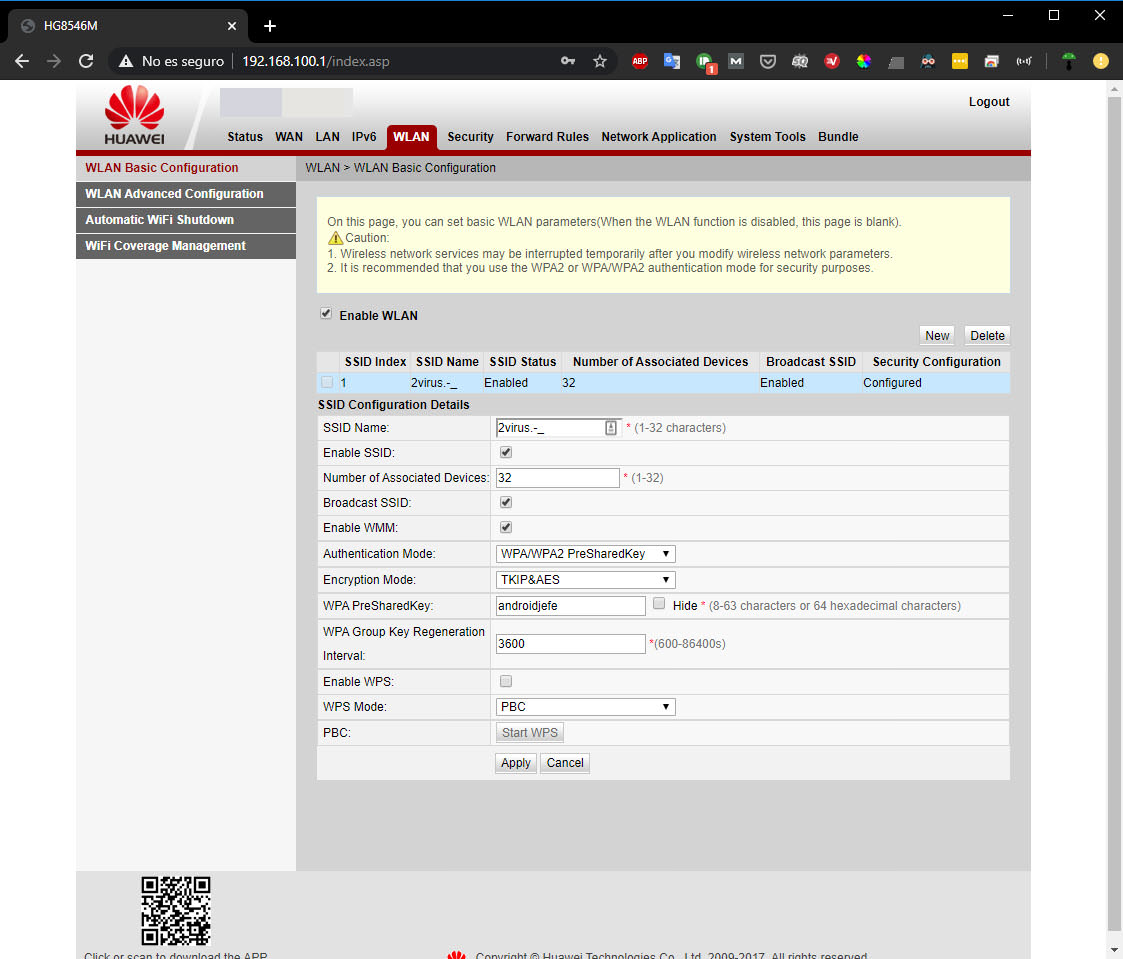Viewport: 1123px width, 959px height.
Task: Reload the router page
Action: (86, 61)
